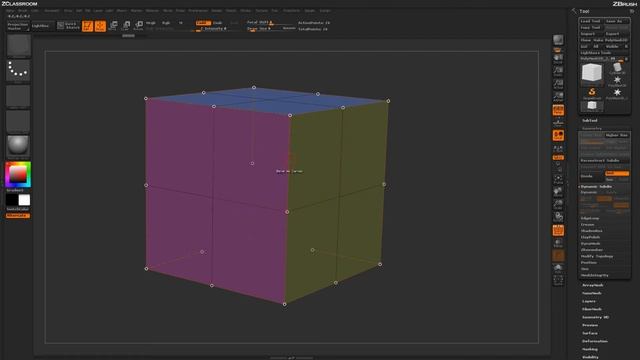
Task: Select the Cylinder3D tool thumbnail
Action: (x=617, y=68)
